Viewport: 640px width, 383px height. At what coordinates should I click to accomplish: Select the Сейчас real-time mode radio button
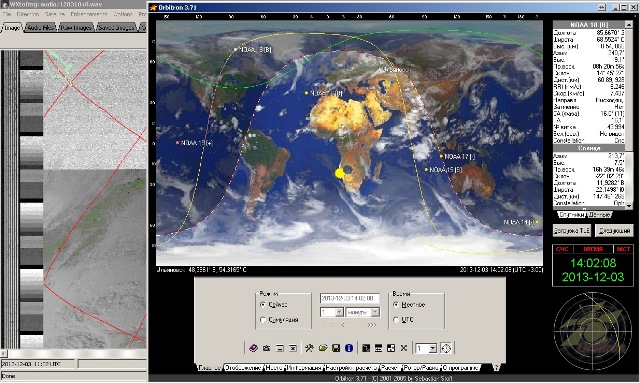[x=263, y=305]
